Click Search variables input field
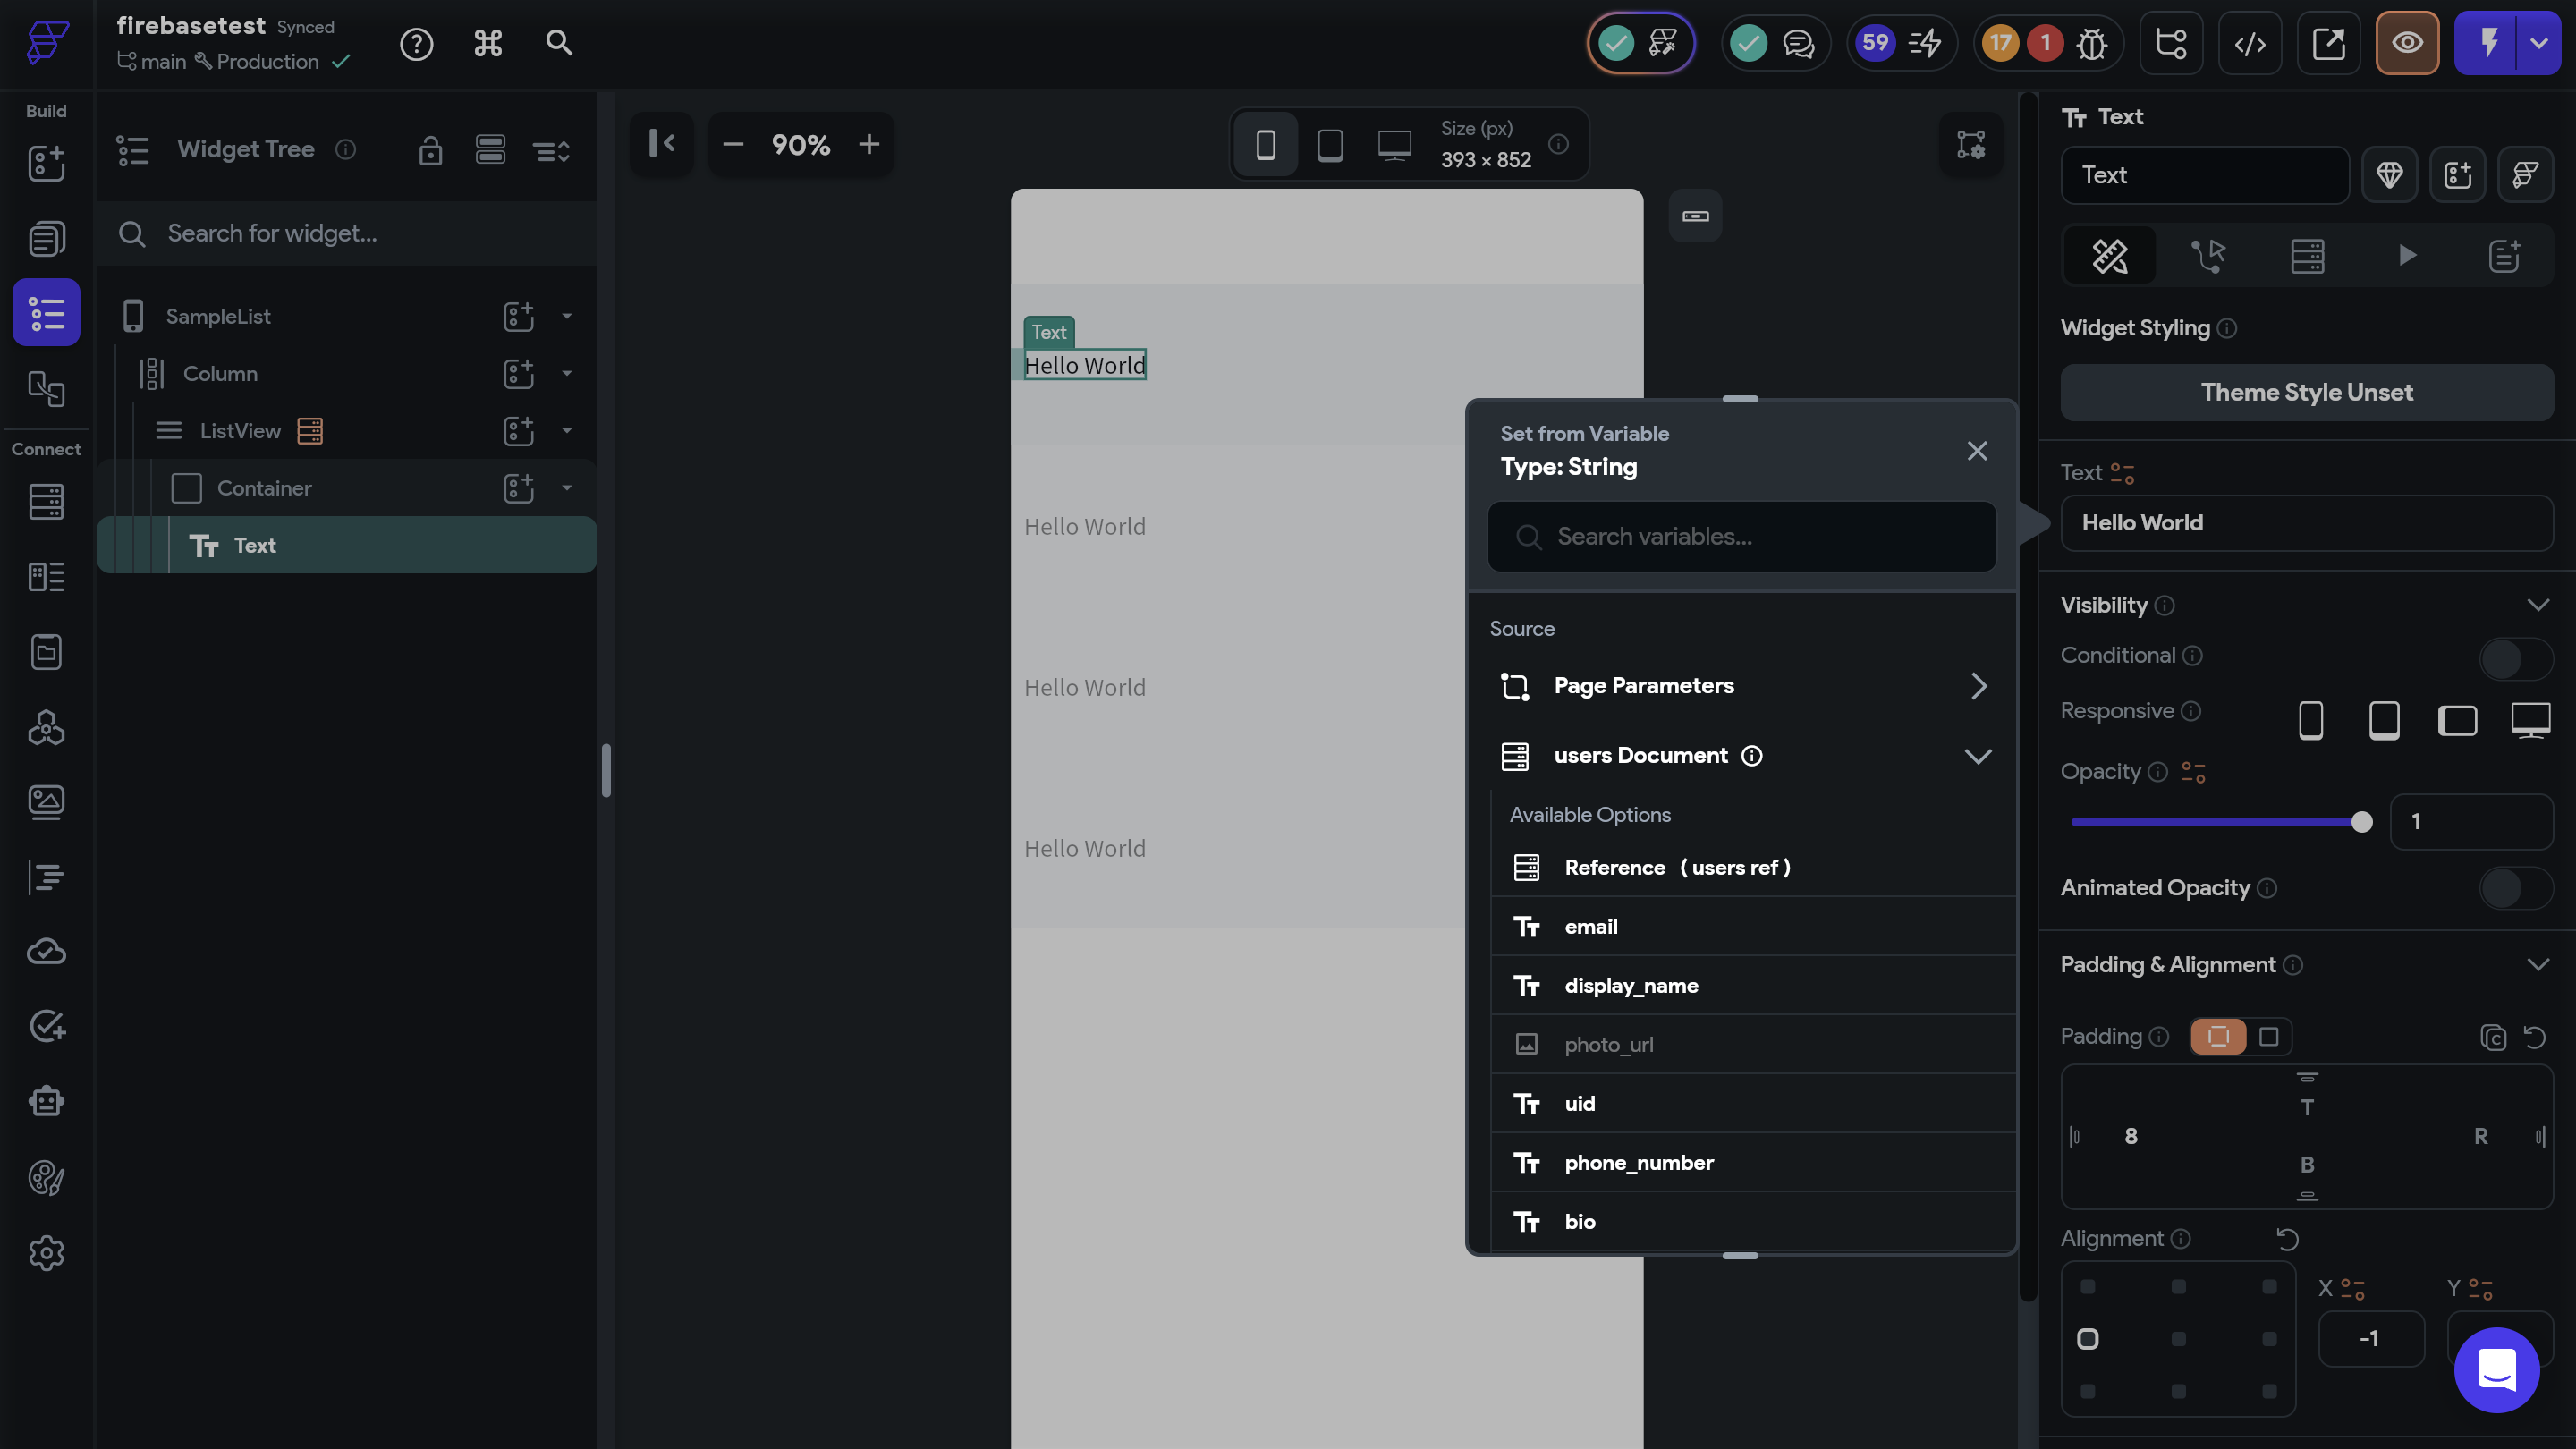Image resolution: width=2576 pixels, height=1449 pixels. (x=1742, y=537)
